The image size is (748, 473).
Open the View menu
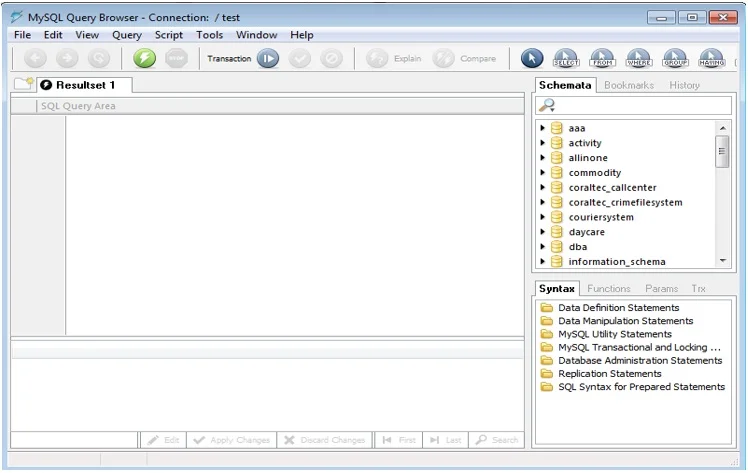click(87, 35)
